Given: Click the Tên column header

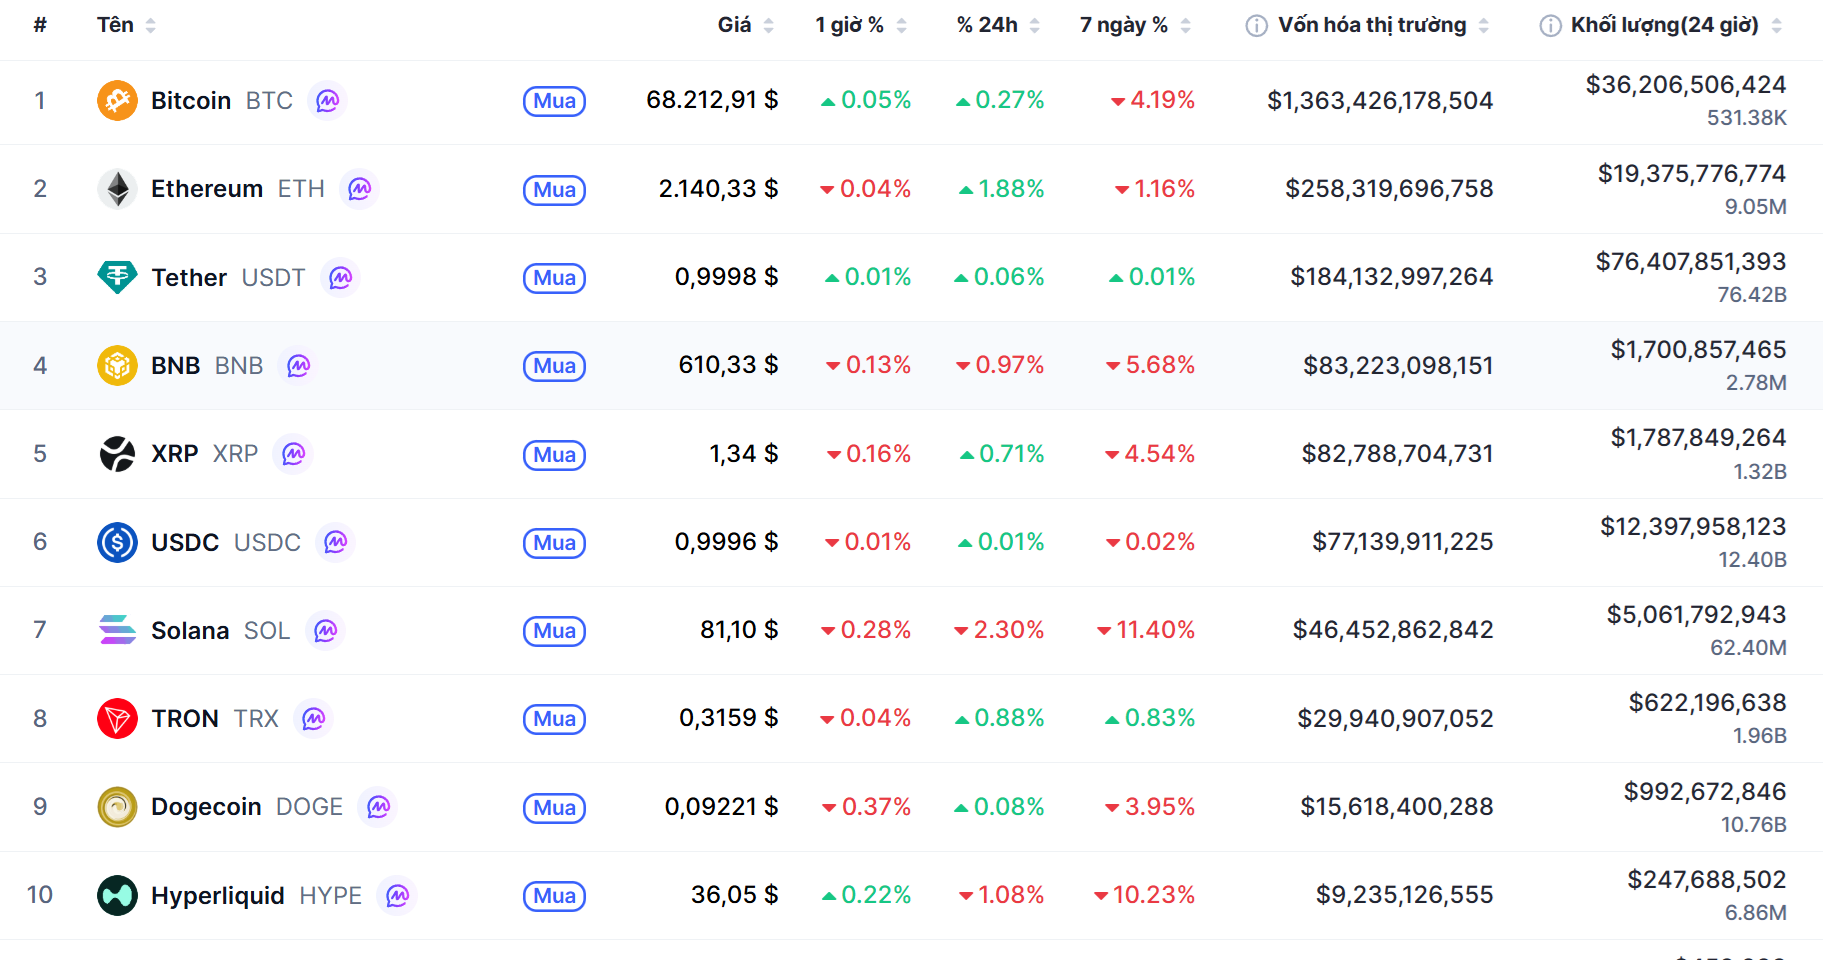Looking at the screenshot, I should (116, 25).
